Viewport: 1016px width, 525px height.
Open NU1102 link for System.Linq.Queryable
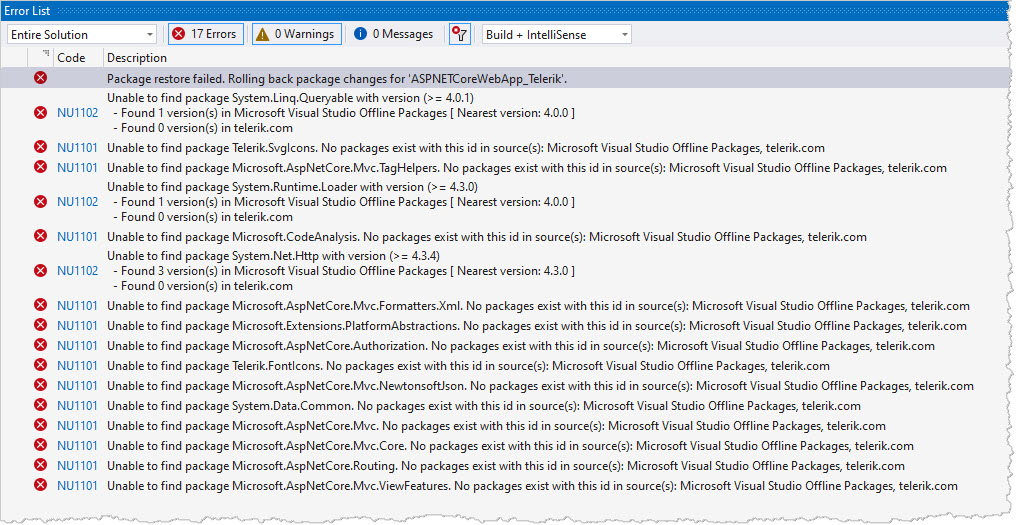pos(77,113)
